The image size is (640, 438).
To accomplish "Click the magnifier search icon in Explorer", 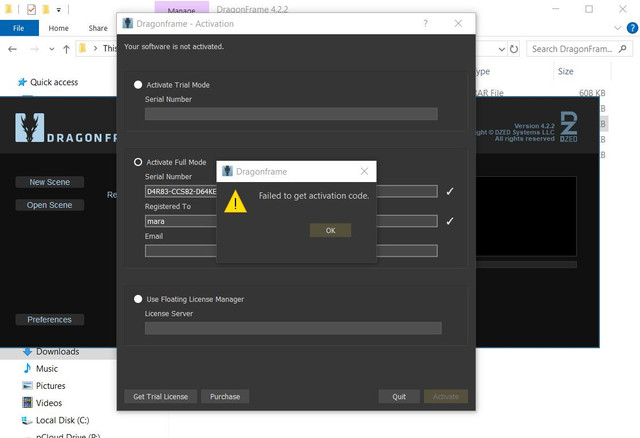I will click(x=622, y=49).
